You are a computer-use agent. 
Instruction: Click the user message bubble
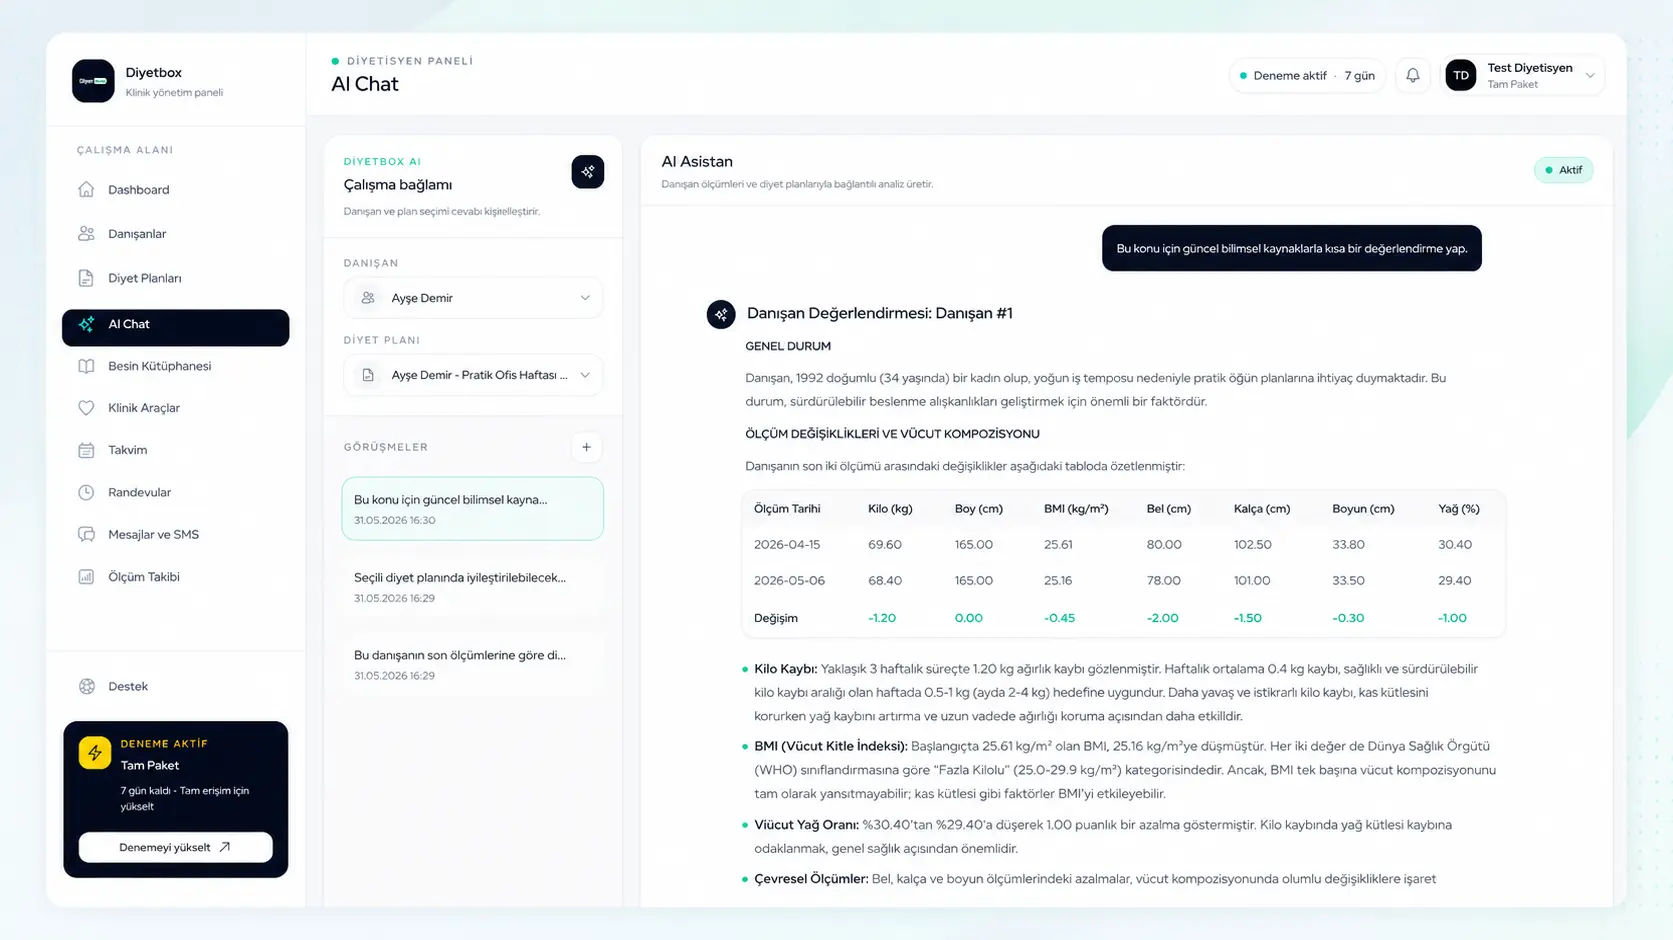coord(1292,248)
